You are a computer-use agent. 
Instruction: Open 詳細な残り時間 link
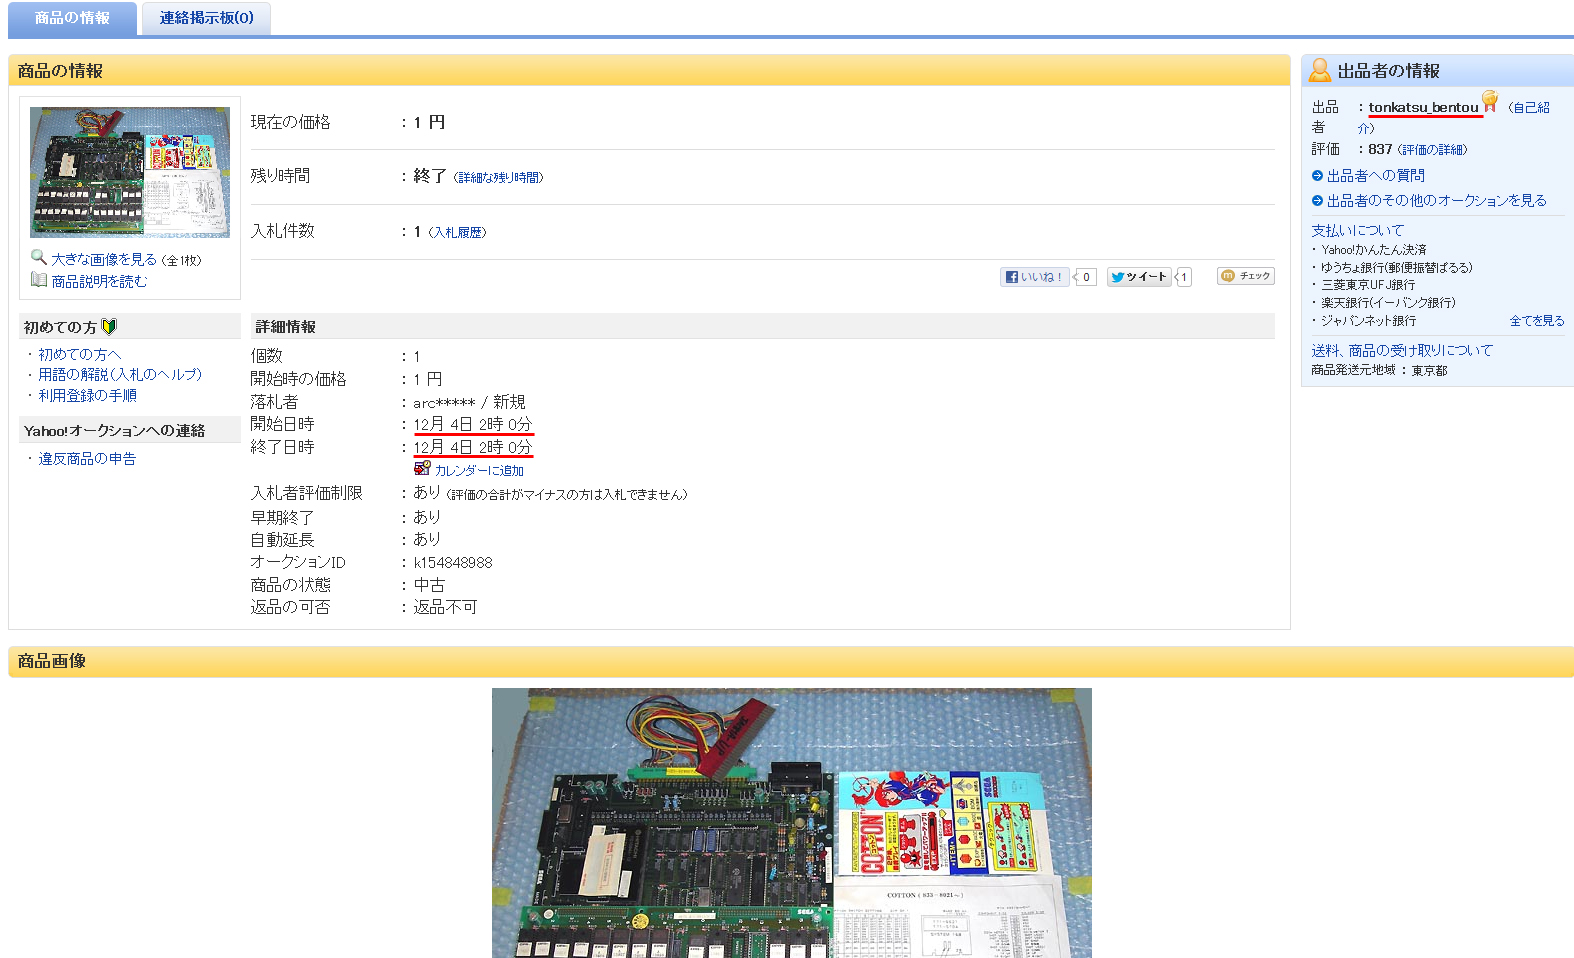[499, 178]
